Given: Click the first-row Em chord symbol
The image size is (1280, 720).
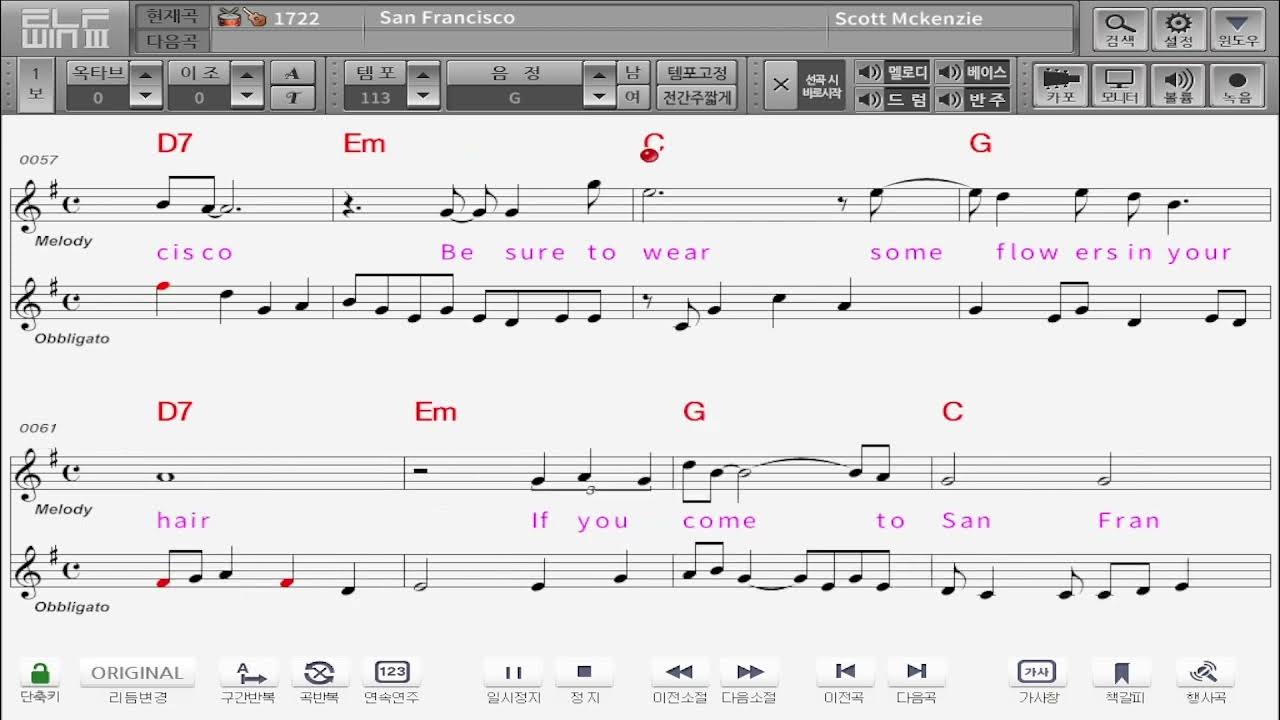Looking at the screenshot, I should click(x=364, y=143).
